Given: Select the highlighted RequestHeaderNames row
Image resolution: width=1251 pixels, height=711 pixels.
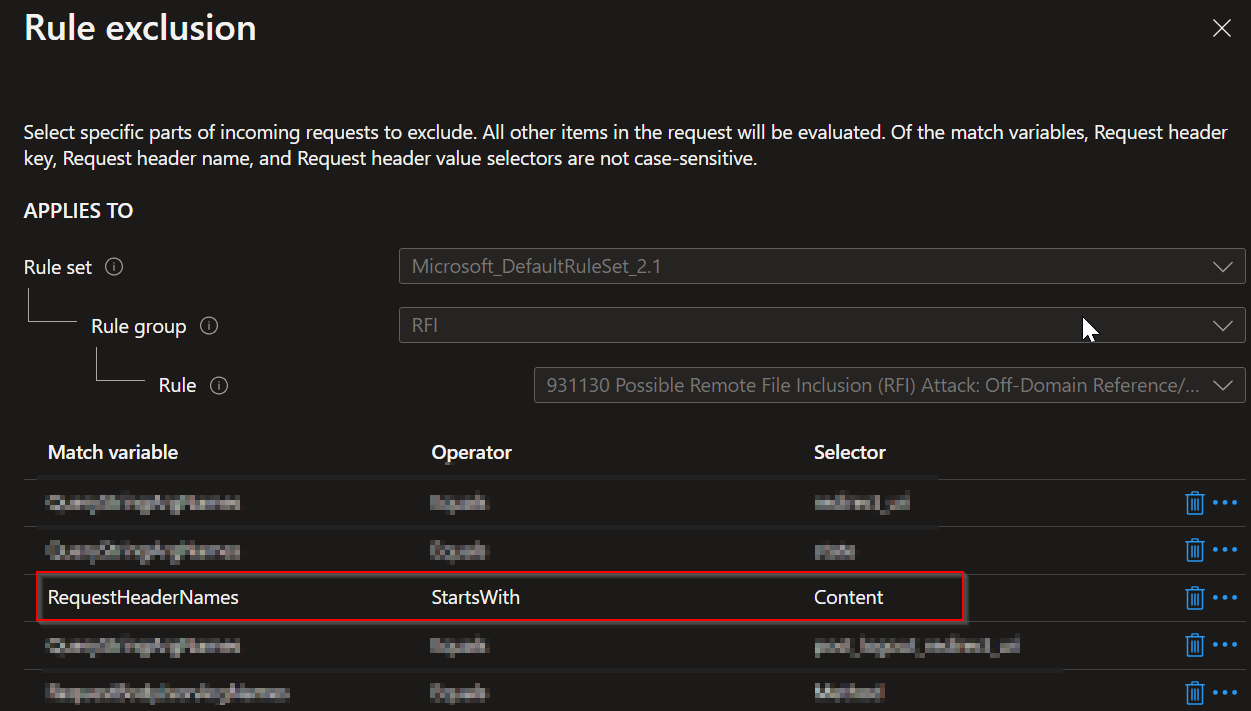Looking at the screenshot, I should (x=500, y=597).
